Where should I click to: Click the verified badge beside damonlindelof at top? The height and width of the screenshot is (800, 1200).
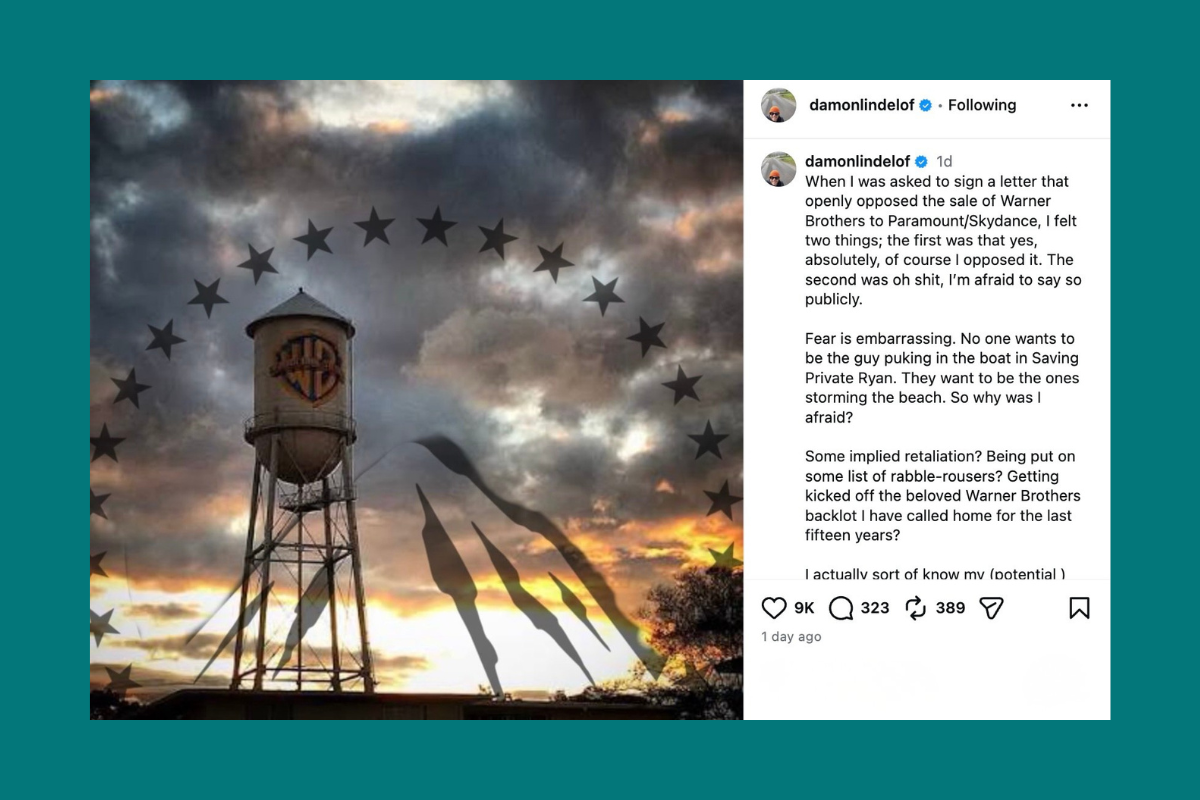pyautogui.click(x=927, y=104)
